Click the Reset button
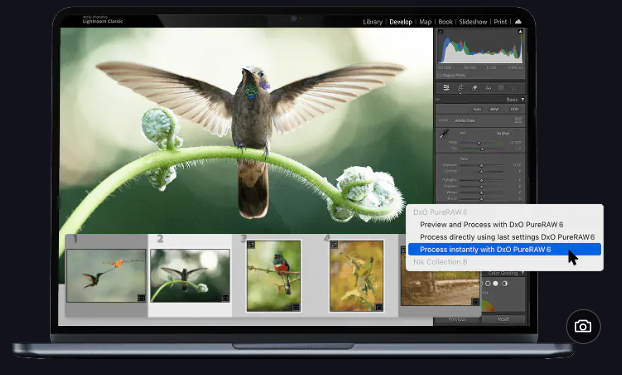Screen dimensions: 622x375 503,319
